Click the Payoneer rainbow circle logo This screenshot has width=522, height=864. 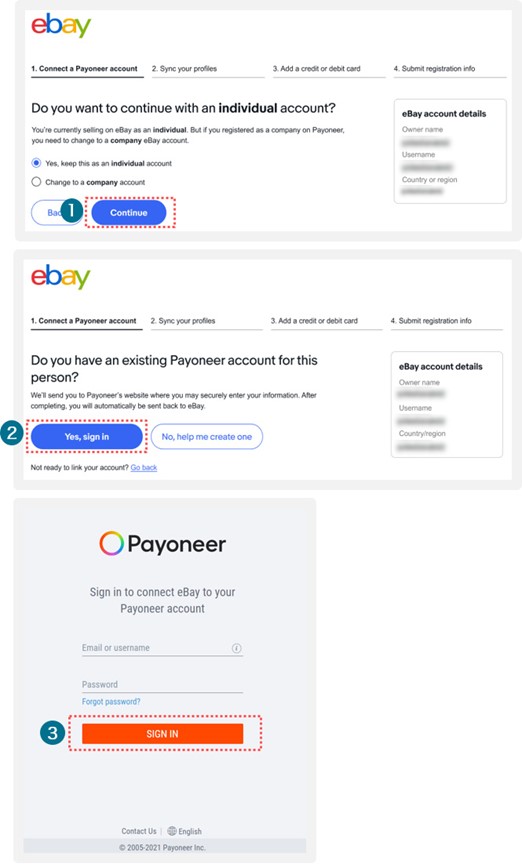click(x=111, y=543)
